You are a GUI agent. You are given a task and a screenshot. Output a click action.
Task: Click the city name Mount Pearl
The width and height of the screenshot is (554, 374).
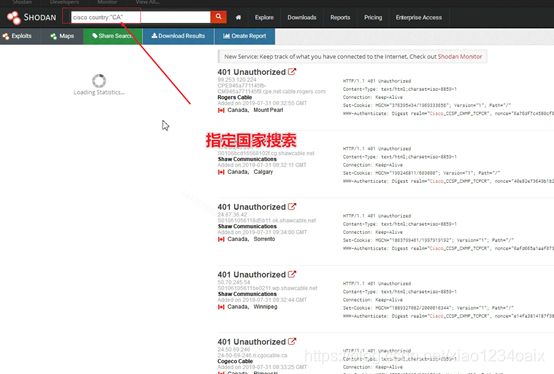(268, 110)
